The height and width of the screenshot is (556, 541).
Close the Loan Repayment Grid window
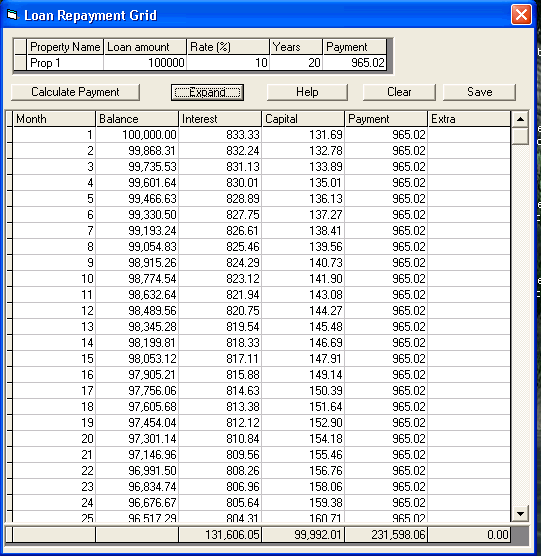[x=521, y=15]
